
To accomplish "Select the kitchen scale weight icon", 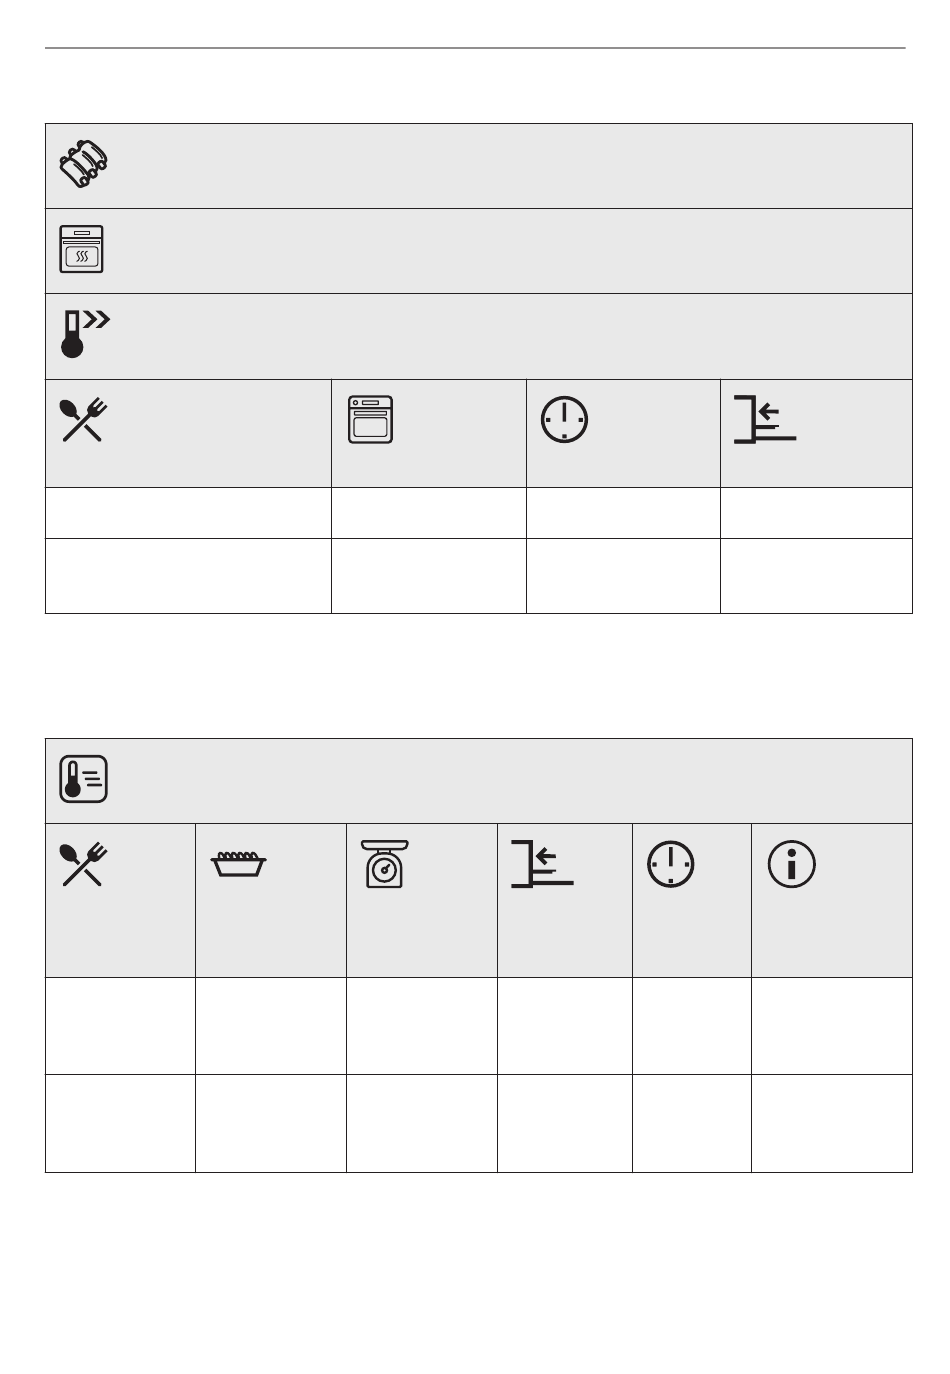I will (385, 864).
